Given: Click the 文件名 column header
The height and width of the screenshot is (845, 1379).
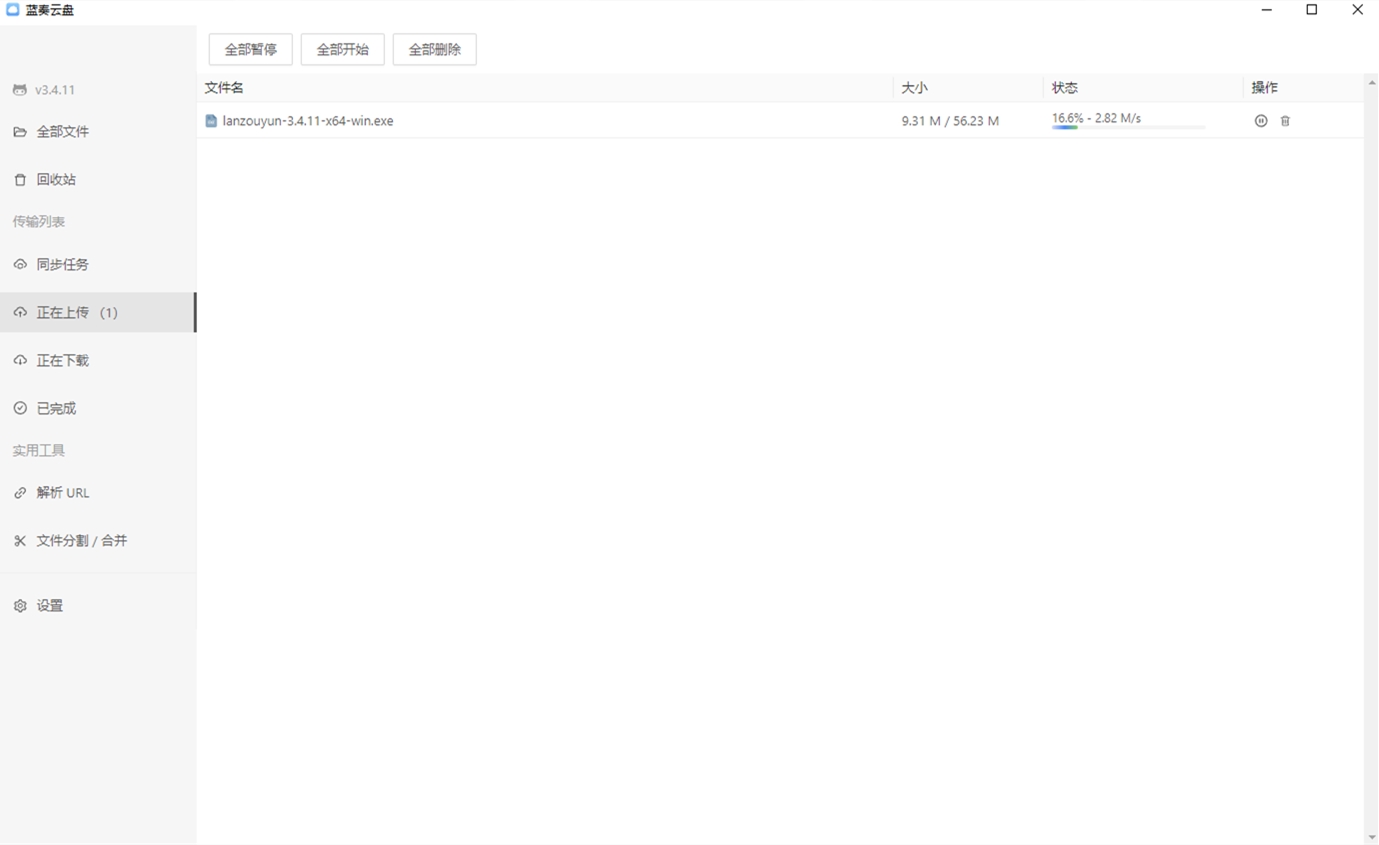Looking at the screenshot, I should pyautogui.click(x=224, y=88).
